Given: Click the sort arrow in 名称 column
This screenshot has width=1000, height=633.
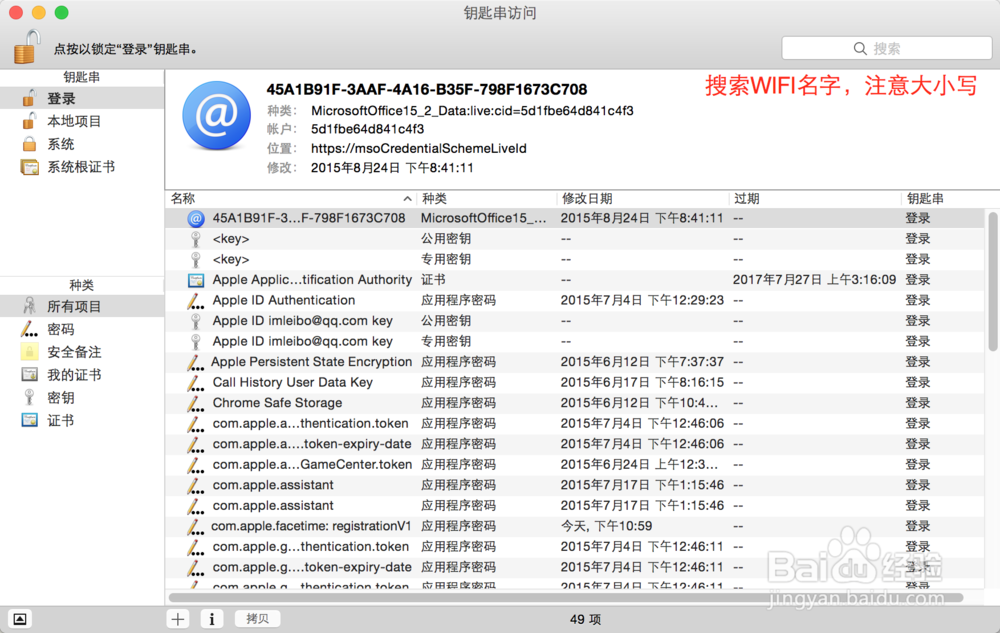Looking at the screenshot, I should click(407, 199).
